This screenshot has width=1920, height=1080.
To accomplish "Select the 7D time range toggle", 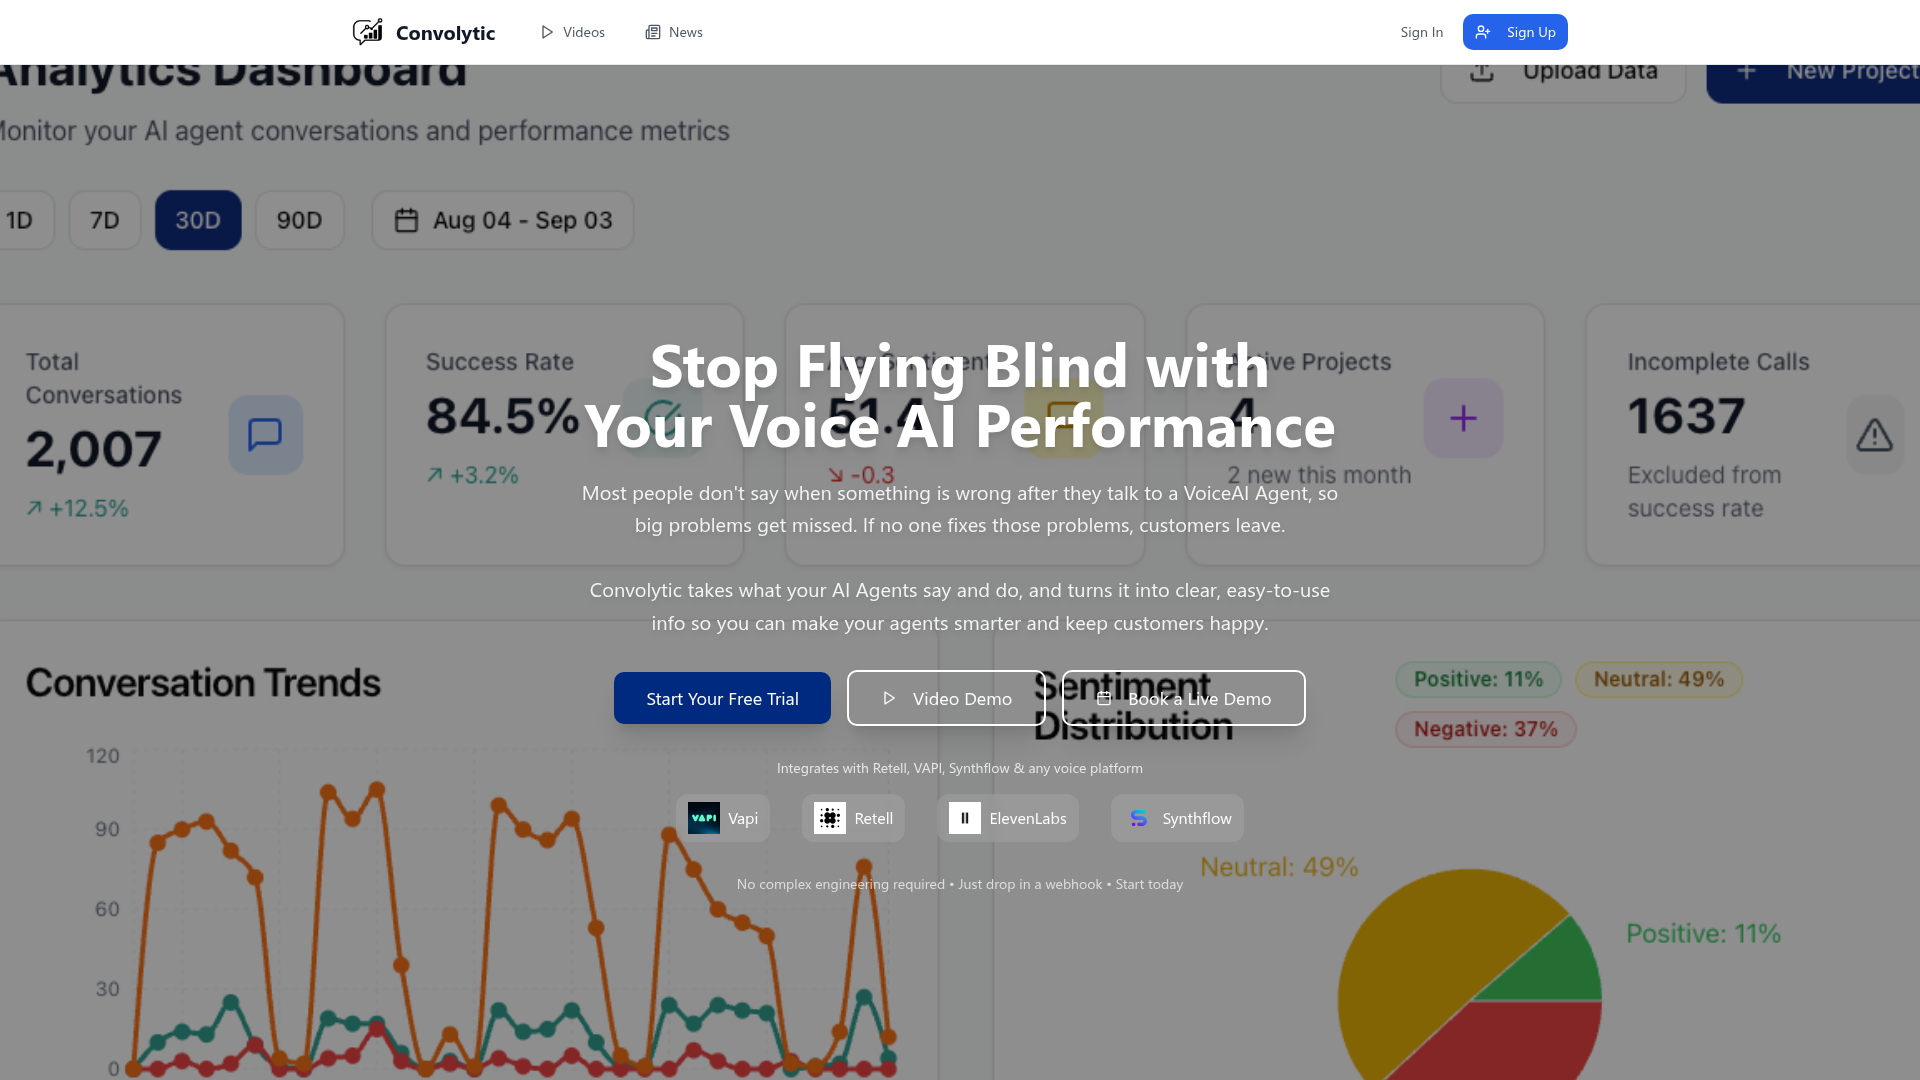I will (x=105, y=220).
